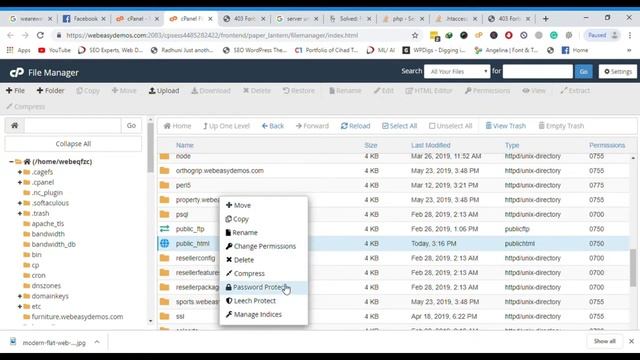Expand the .softaculous folder
640x360 pixels.
[20, 203]
